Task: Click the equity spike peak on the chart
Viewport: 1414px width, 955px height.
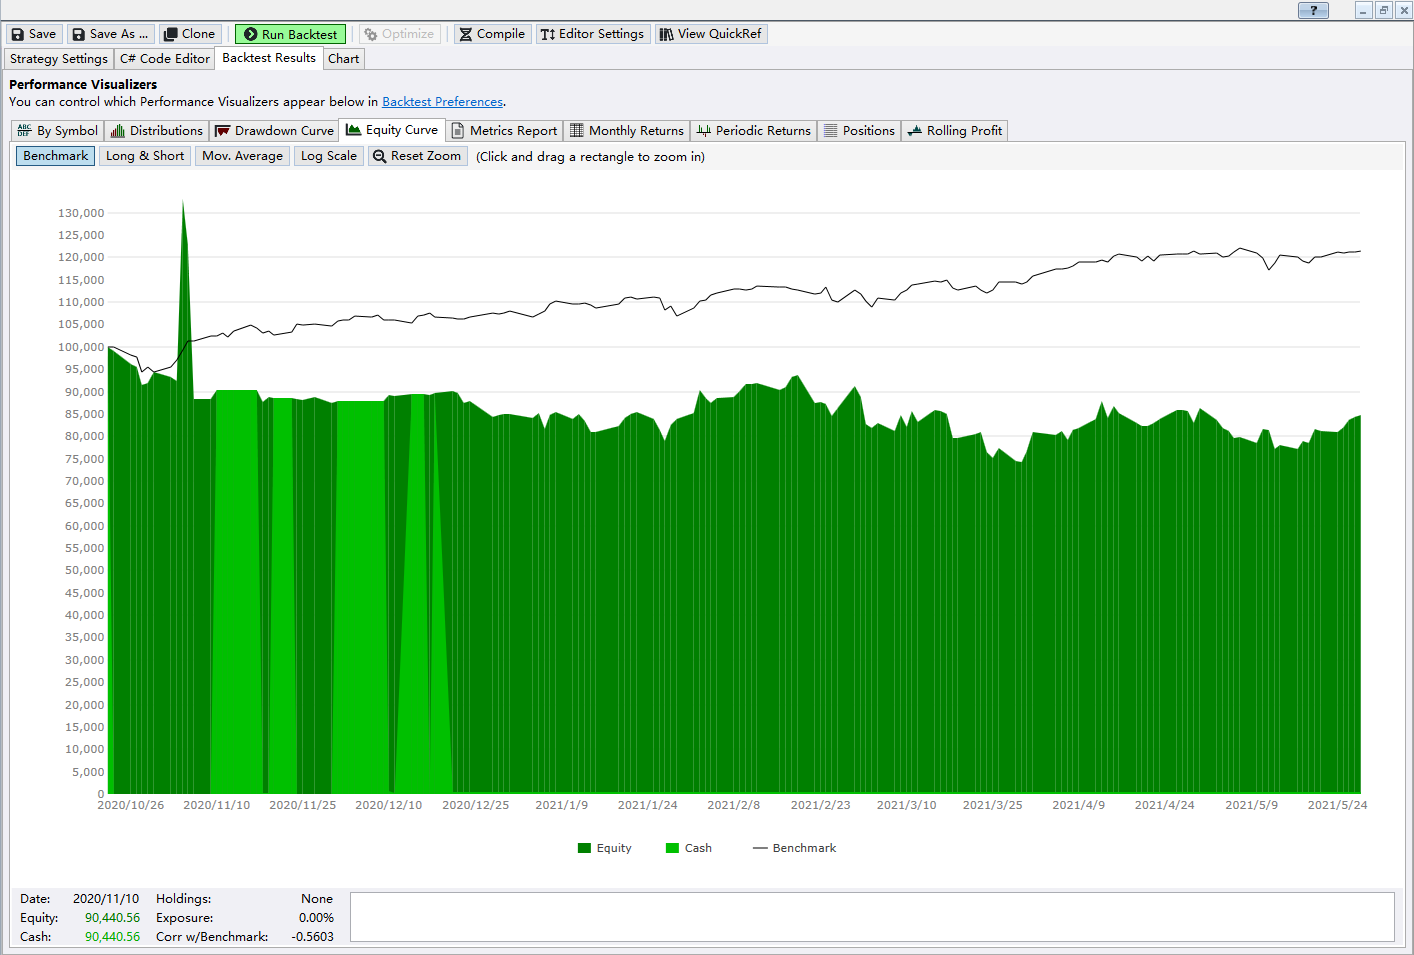Action: pyautogui.click(x=183, y=205)
